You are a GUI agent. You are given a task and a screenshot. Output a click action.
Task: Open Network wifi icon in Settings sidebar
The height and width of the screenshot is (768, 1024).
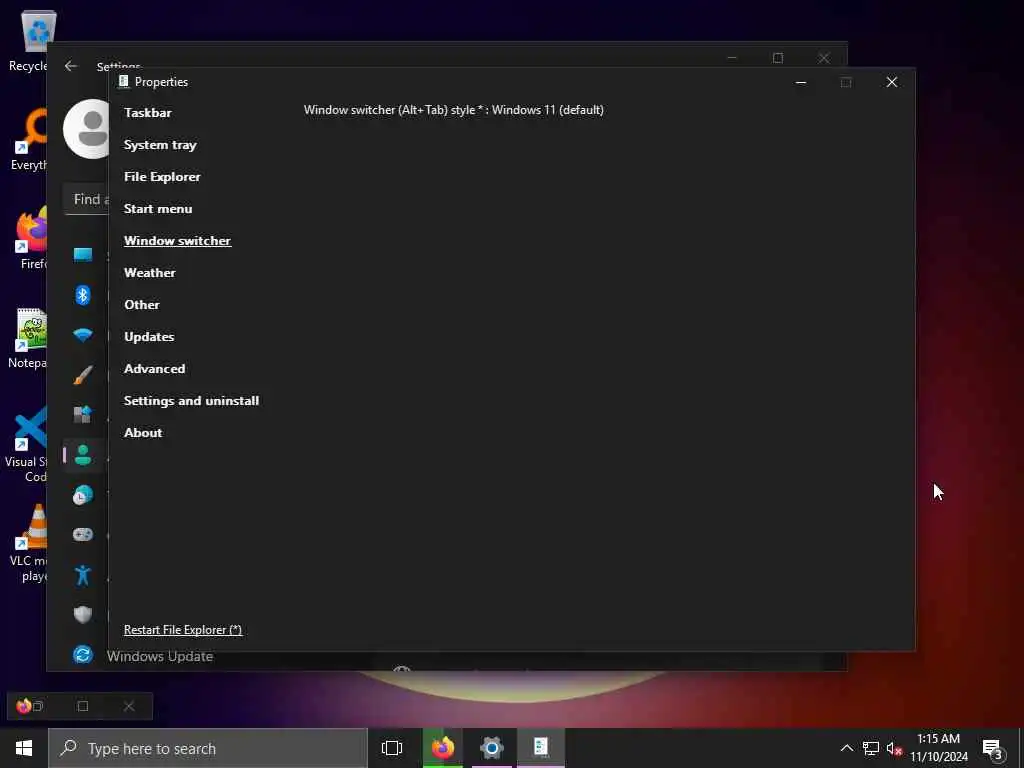(83, 335)
